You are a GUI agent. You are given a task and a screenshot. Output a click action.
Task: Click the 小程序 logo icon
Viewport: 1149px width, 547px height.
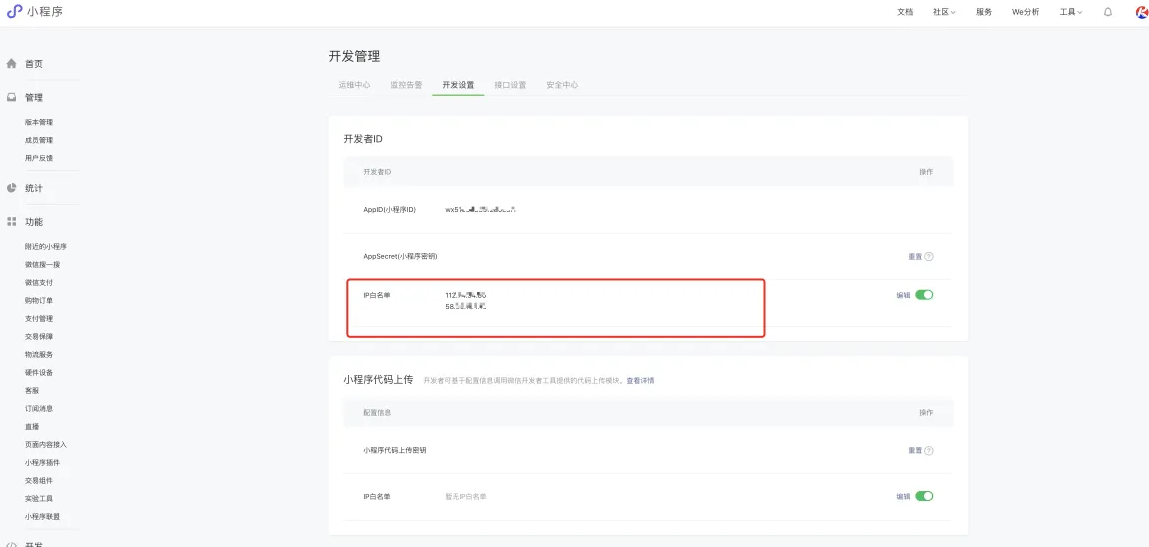14,12
